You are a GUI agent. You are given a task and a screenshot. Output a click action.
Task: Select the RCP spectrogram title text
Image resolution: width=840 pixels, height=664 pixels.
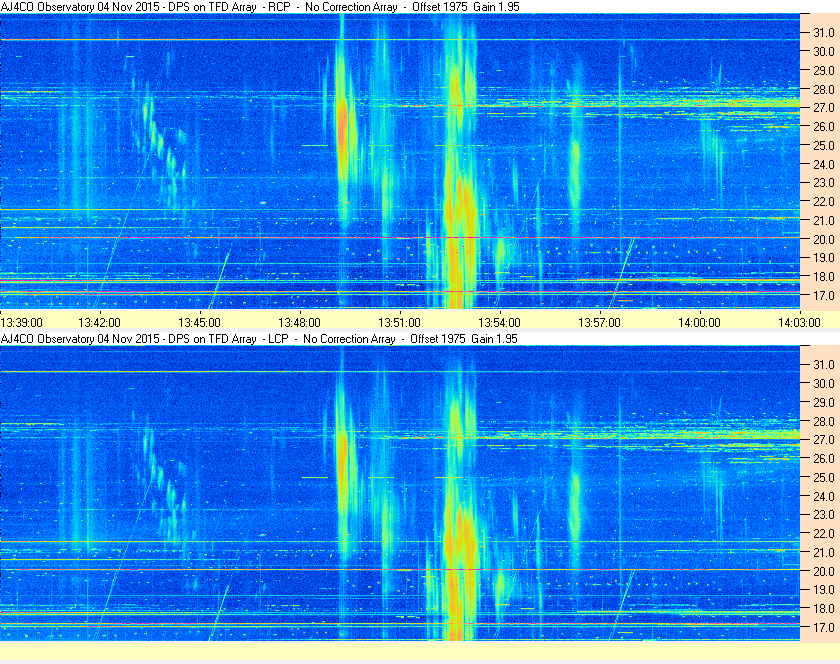tap(260, 7)
